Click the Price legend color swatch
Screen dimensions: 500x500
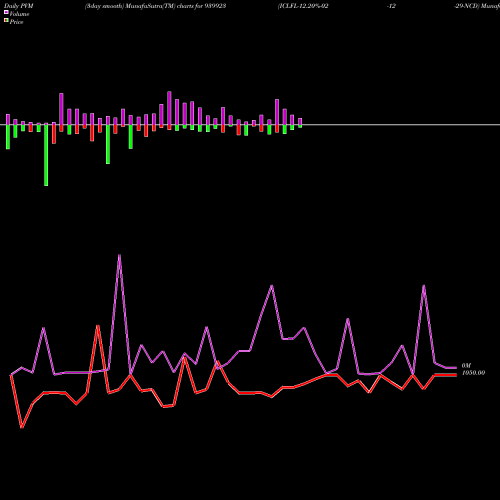pyautogui.click(x=6, y=21)
